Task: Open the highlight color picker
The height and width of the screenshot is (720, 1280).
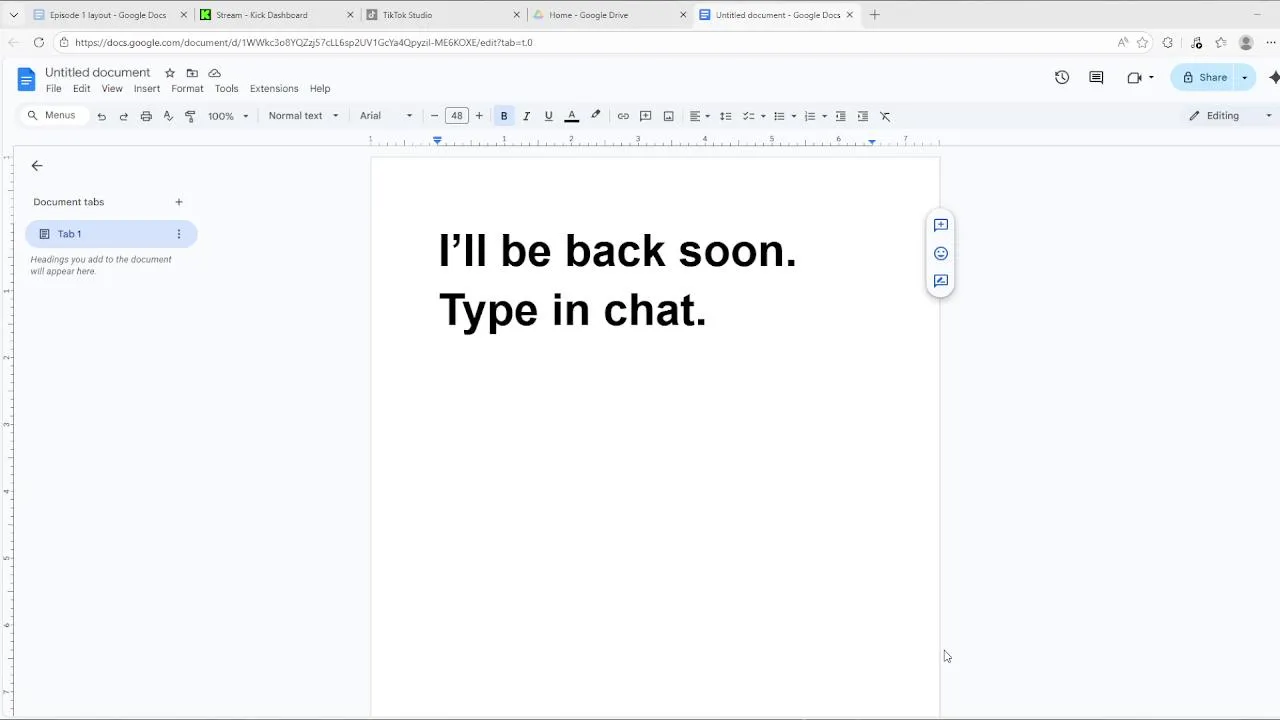Action: pos(596,116)
